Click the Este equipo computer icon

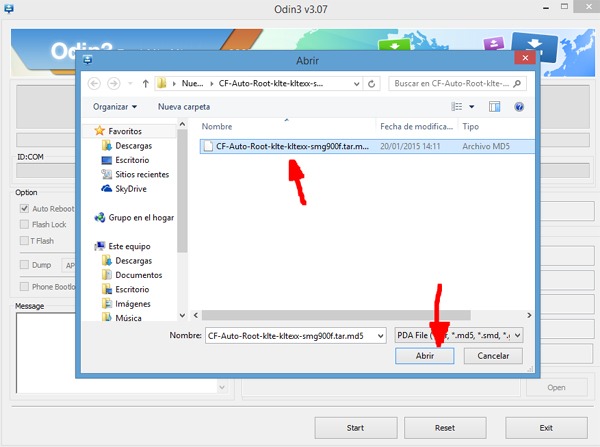point(100,246)
